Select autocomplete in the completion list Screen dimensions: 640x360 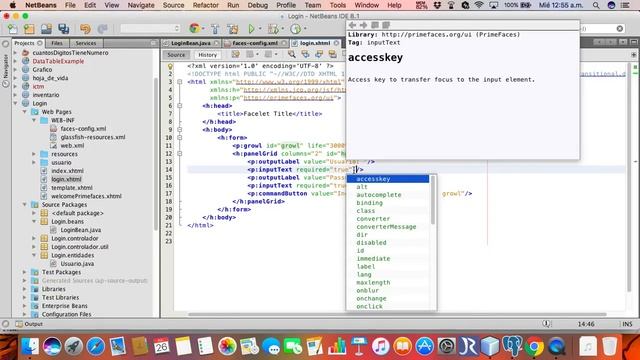coord(388,195)
